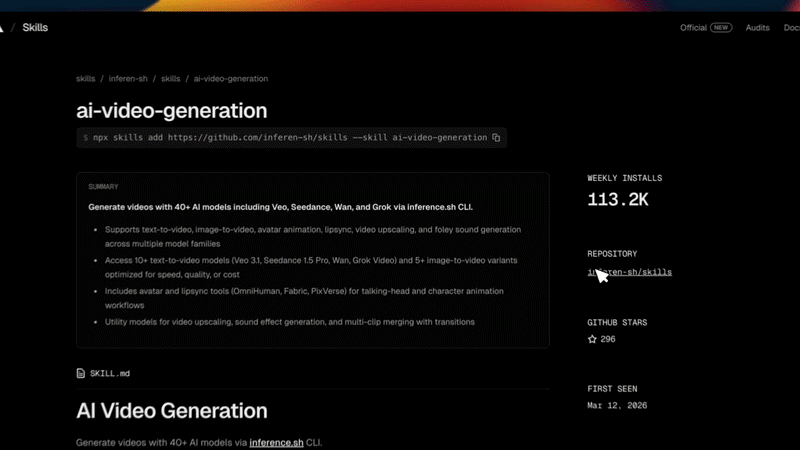Click the logo at top-left corner

pos(2,28)
